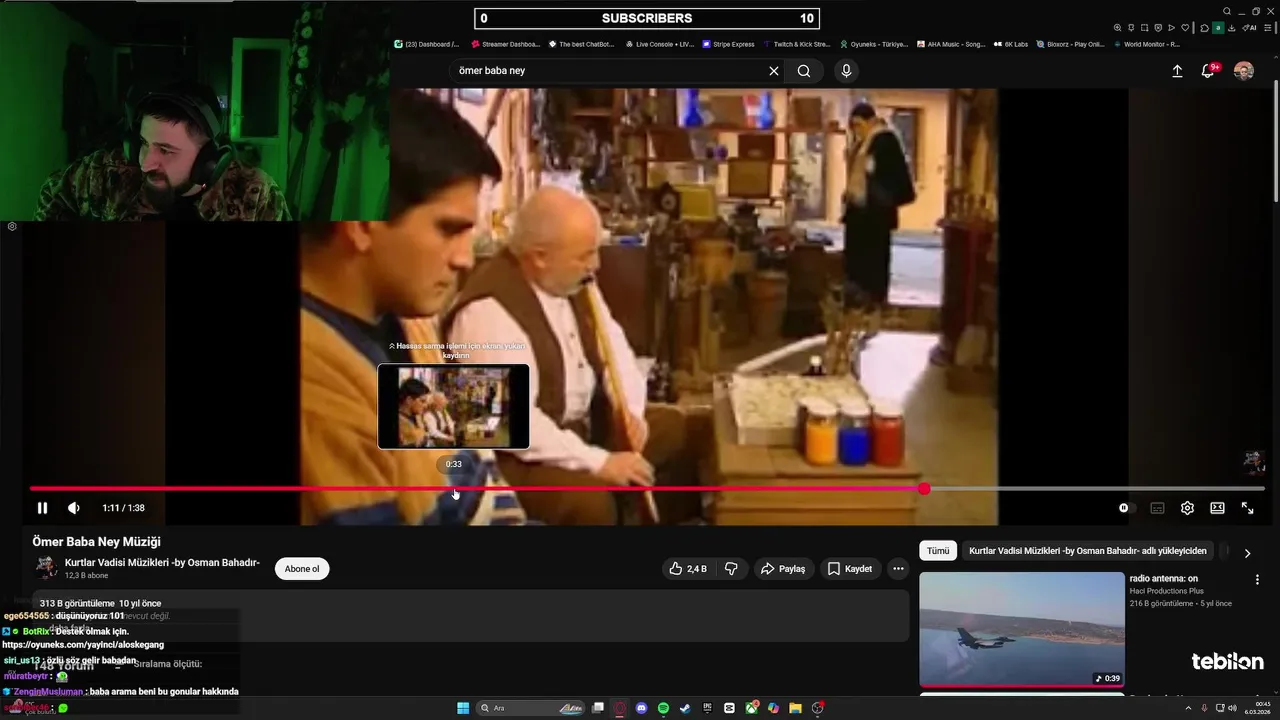Click the search magnifier button

tap(804, 71)
